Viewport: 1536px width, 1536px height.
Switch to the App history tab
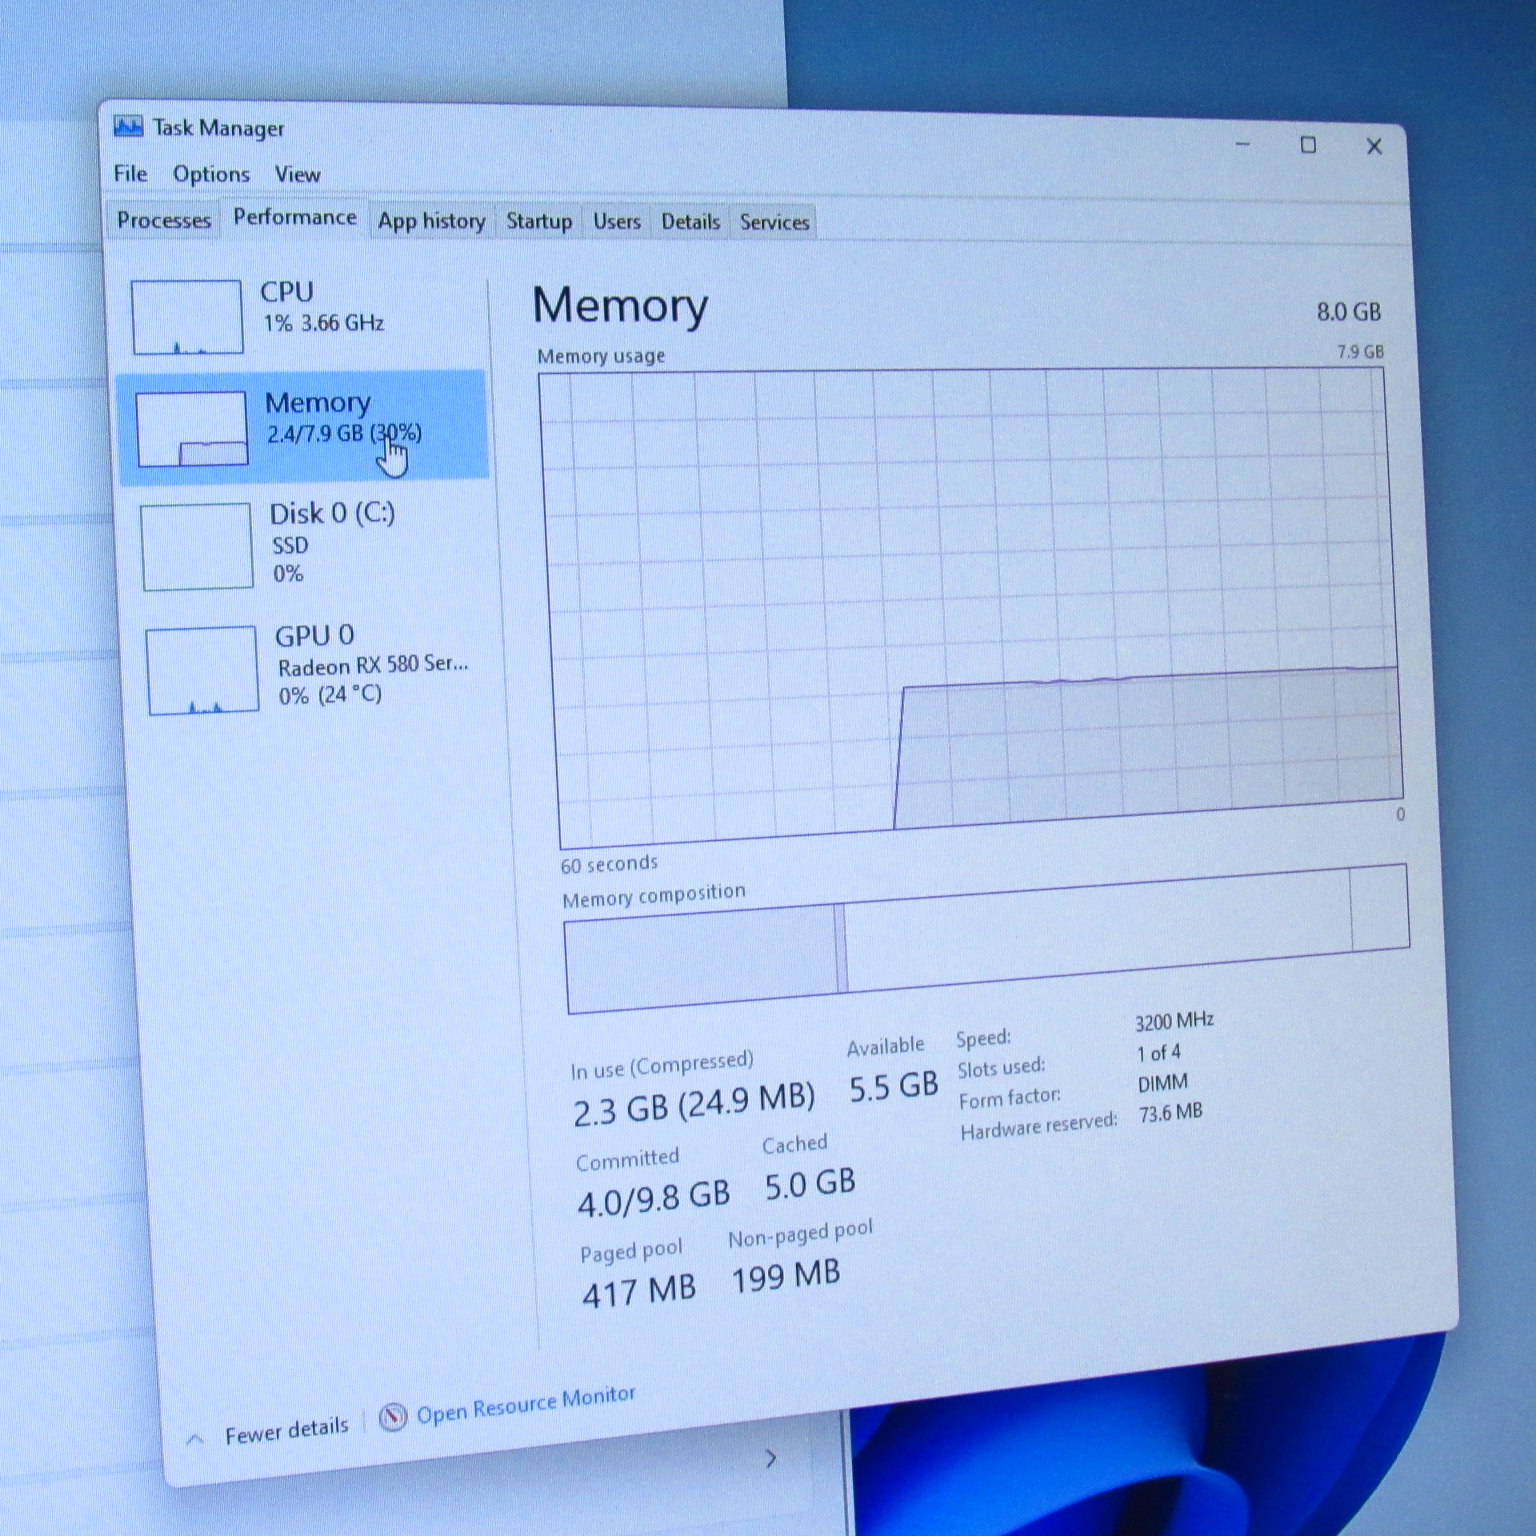[x=431, y=221]
